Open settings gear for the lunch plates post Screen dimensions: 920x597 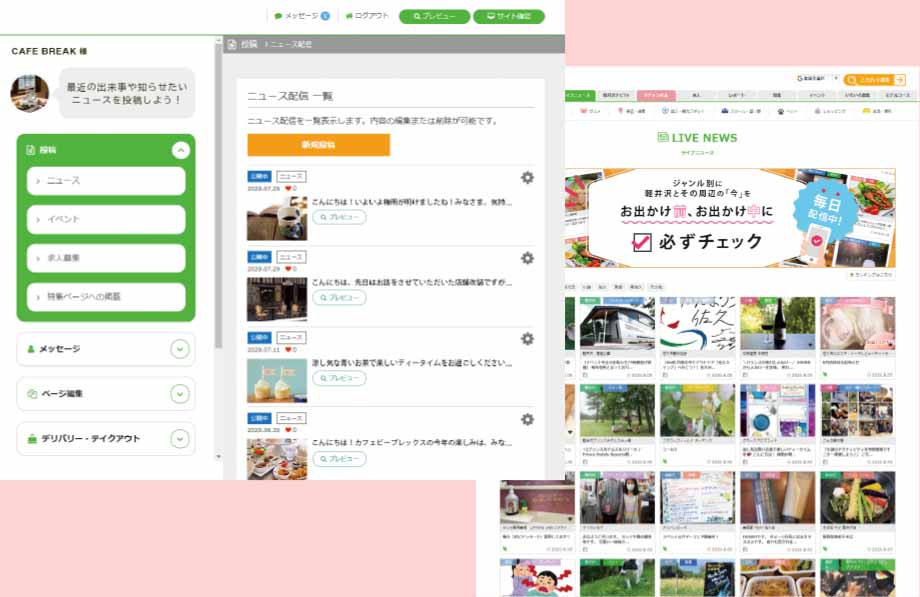(527, 419)
